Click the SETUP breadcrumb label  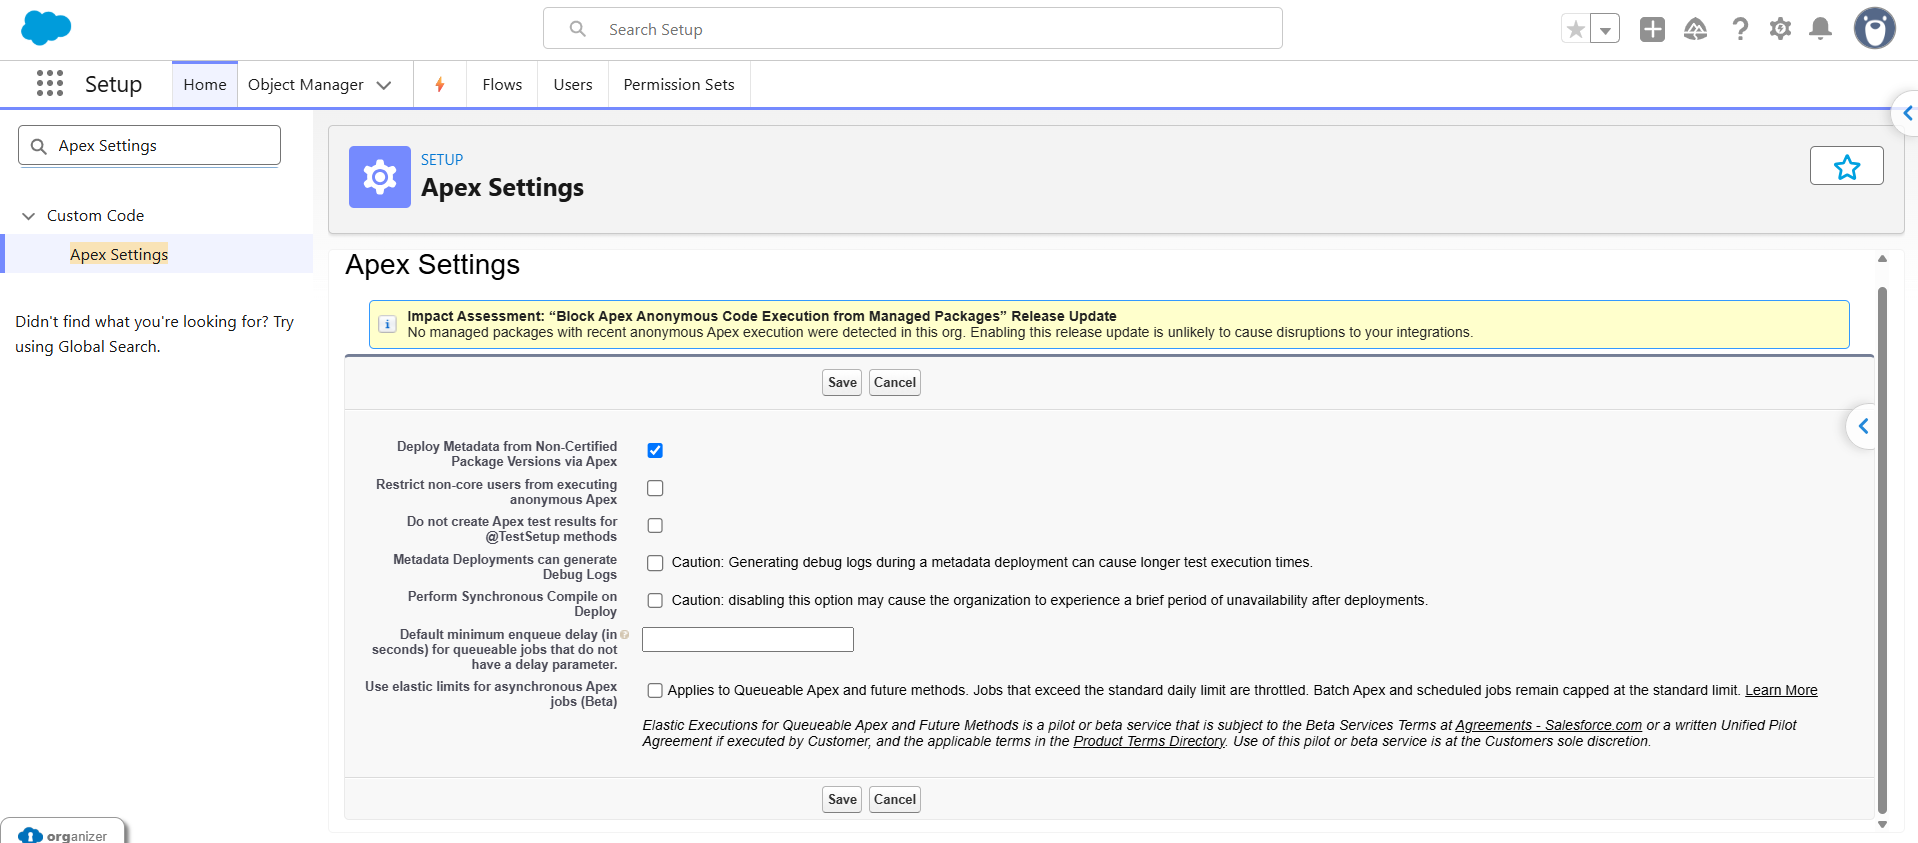(x=442, y=160)
